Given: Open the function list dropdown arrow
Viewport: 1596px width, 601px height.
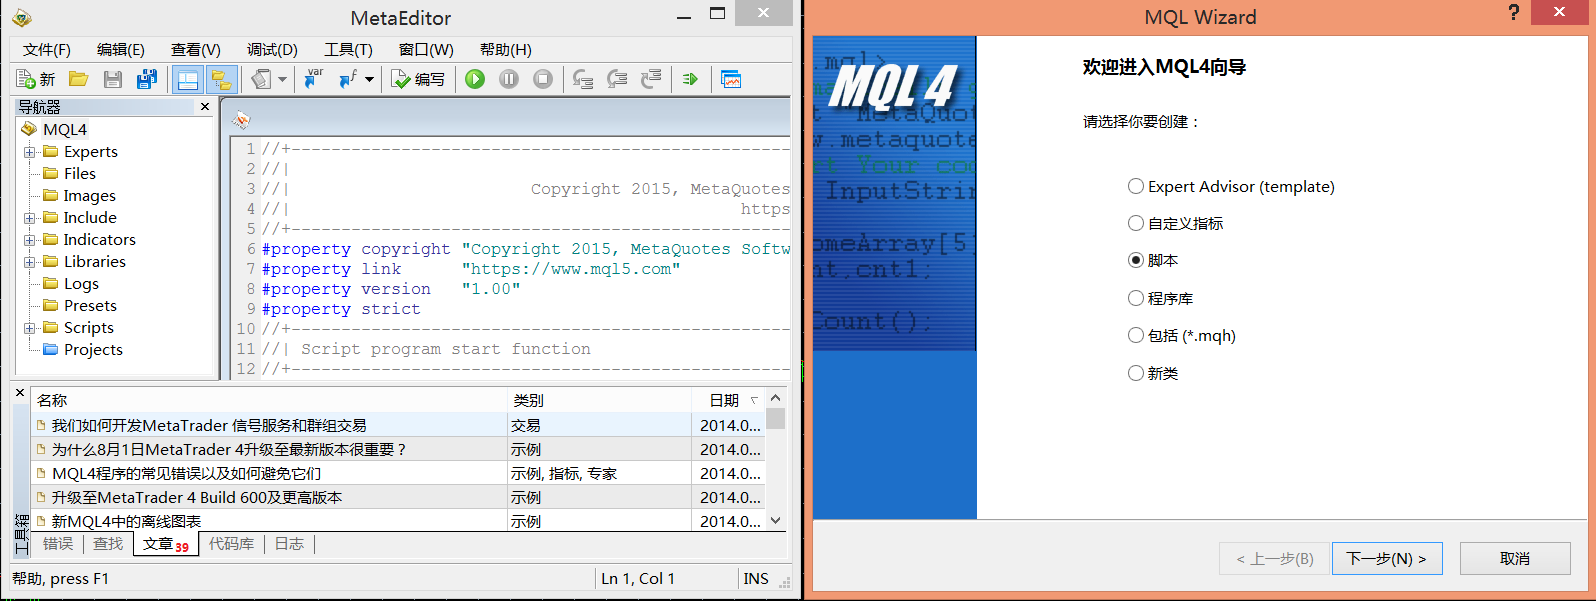Looking at the screenshot, I should tap(369, 79).
